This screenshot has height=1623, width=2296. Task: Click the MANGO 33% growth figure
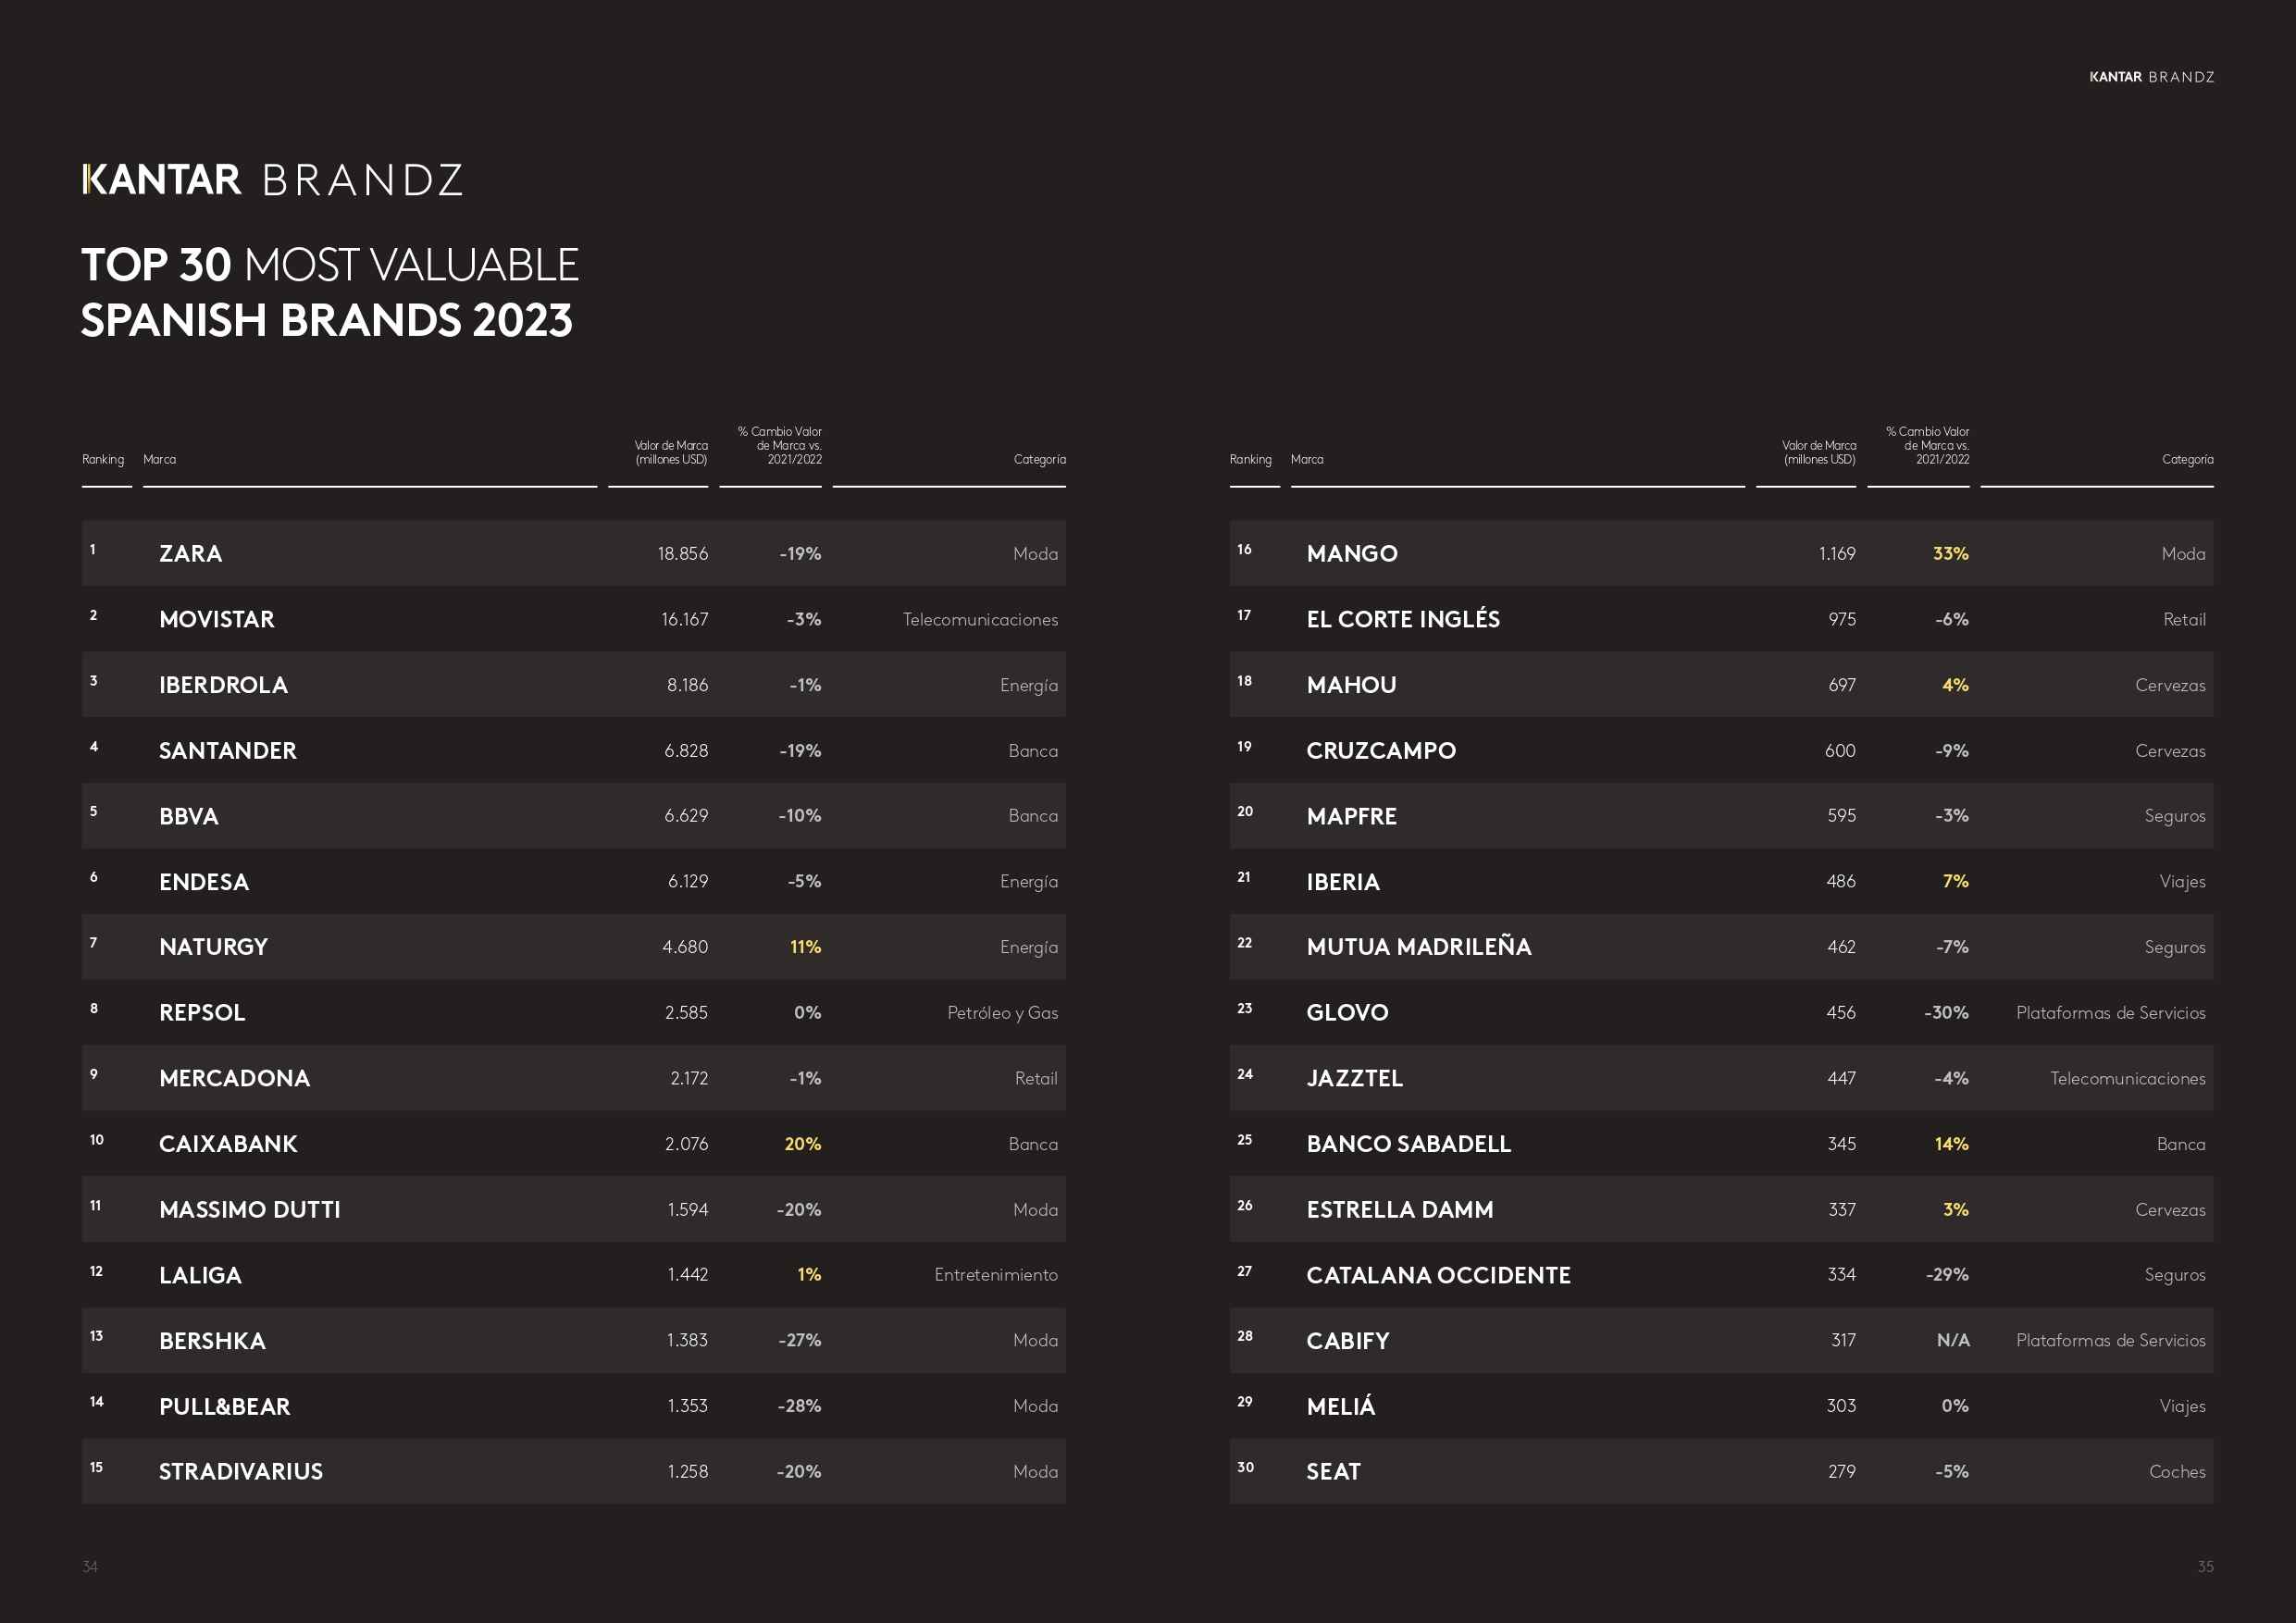pos(1950,553)
